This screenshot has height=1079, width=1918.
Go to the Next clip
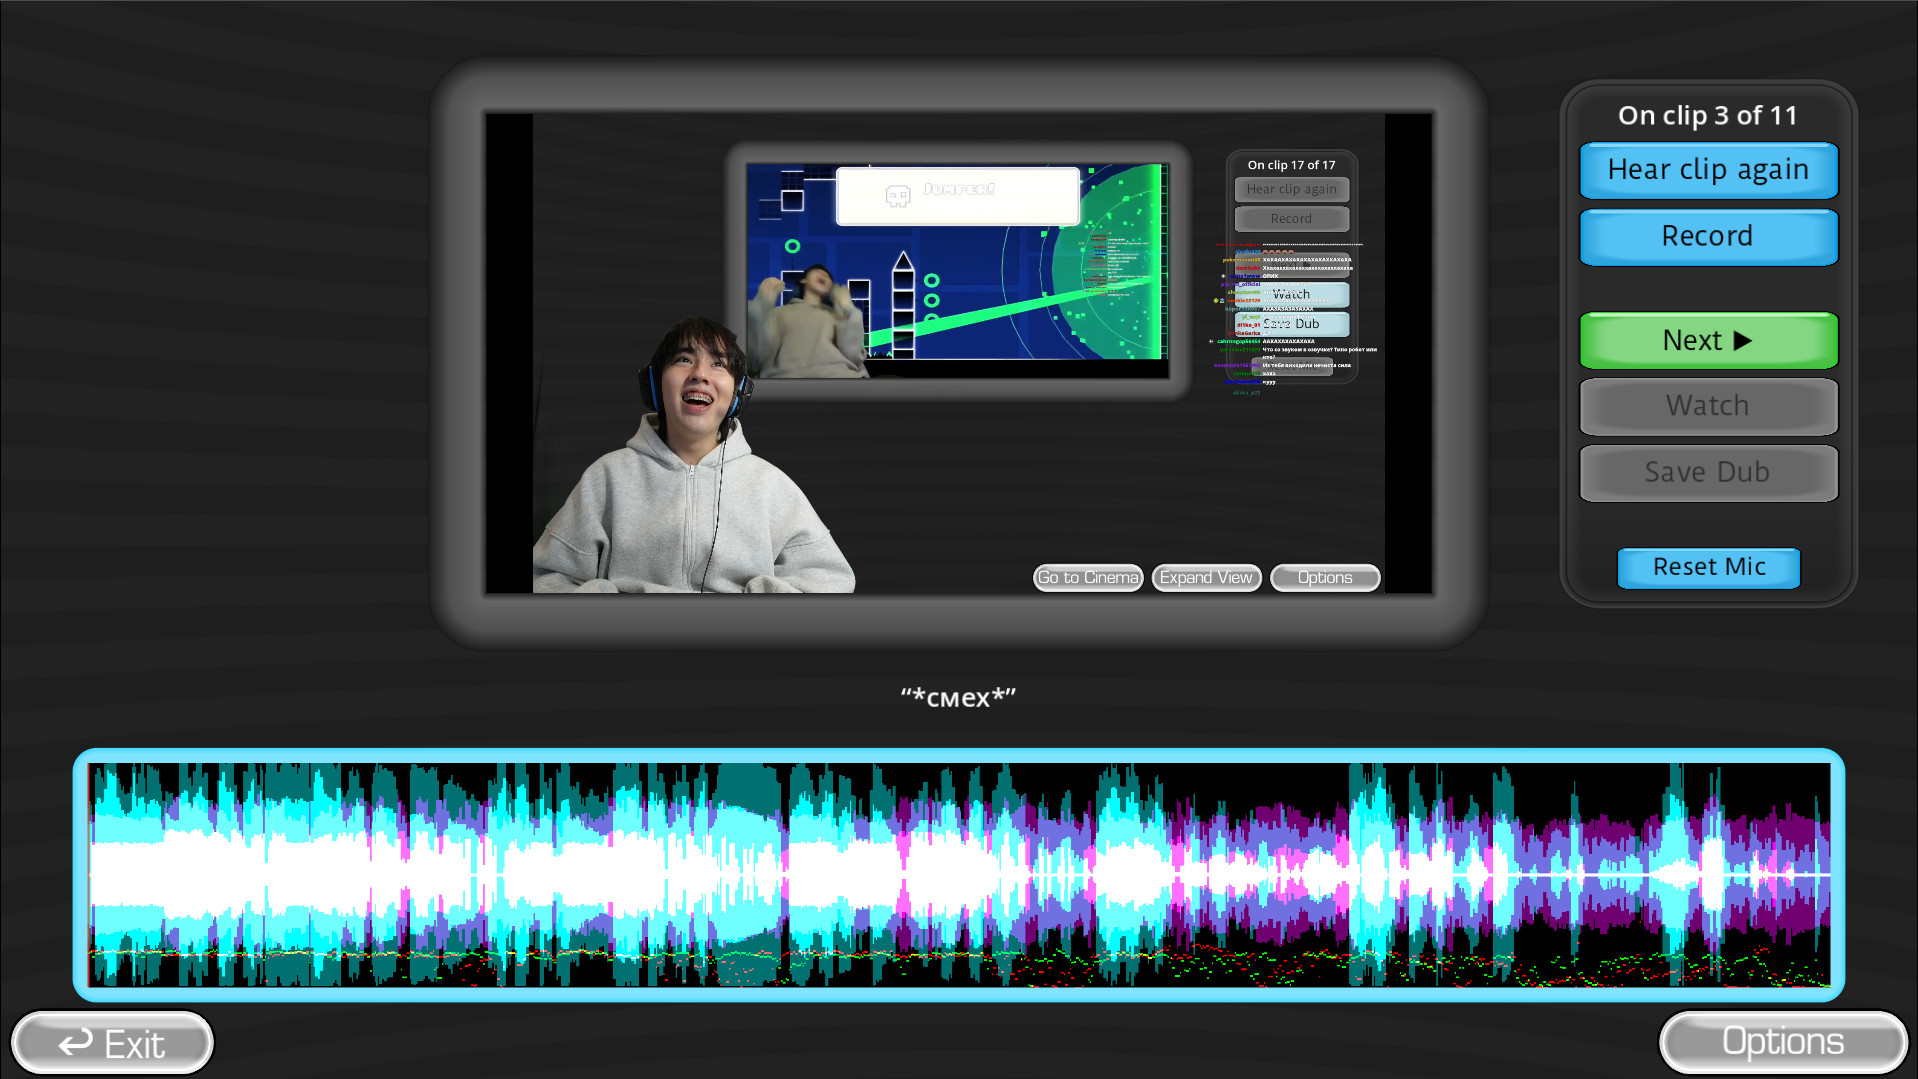1708,341
